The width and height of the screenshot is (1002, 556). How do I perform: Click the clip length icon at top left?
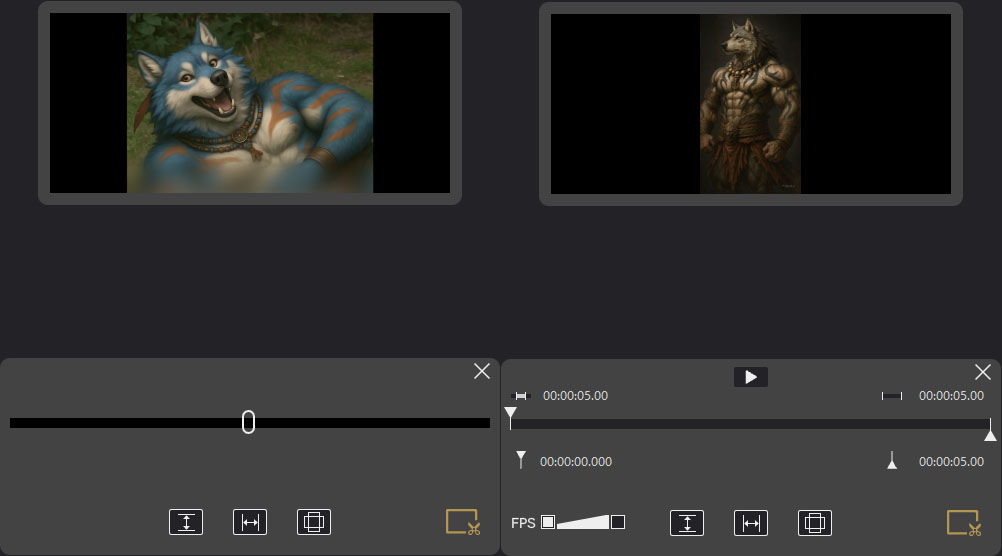click(x=521, y=396)
